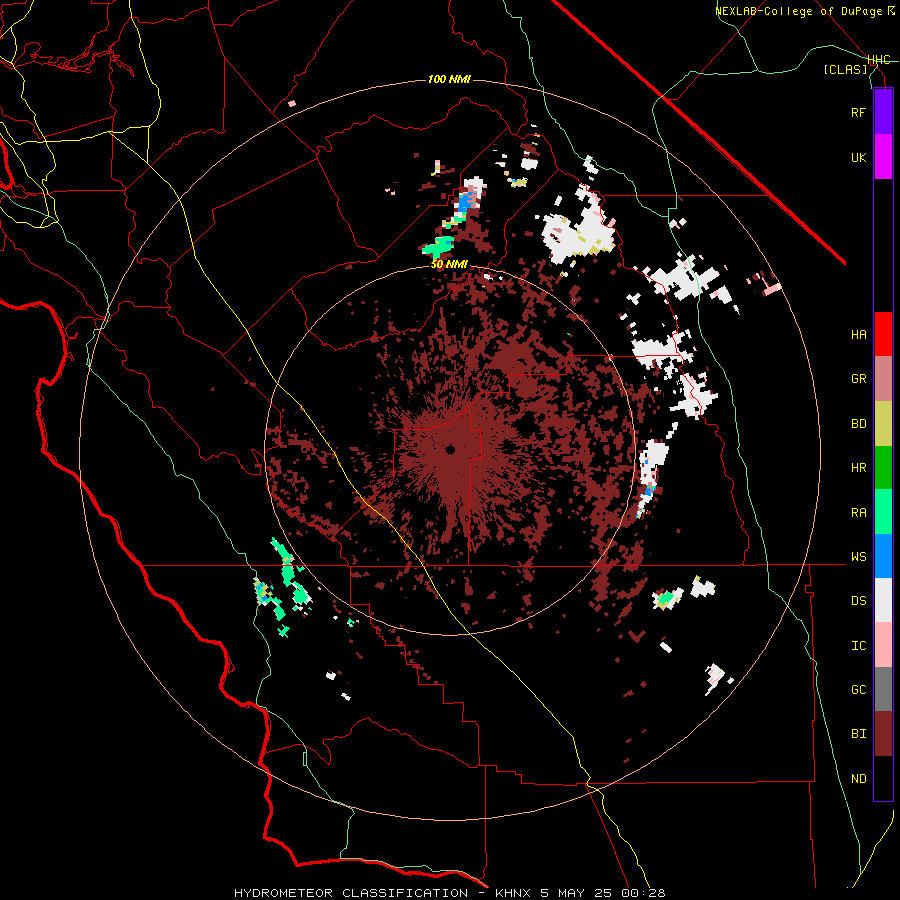This screenshot has height=900, width=900.
Task: Click the GR legend label
Action: point(859,379)
